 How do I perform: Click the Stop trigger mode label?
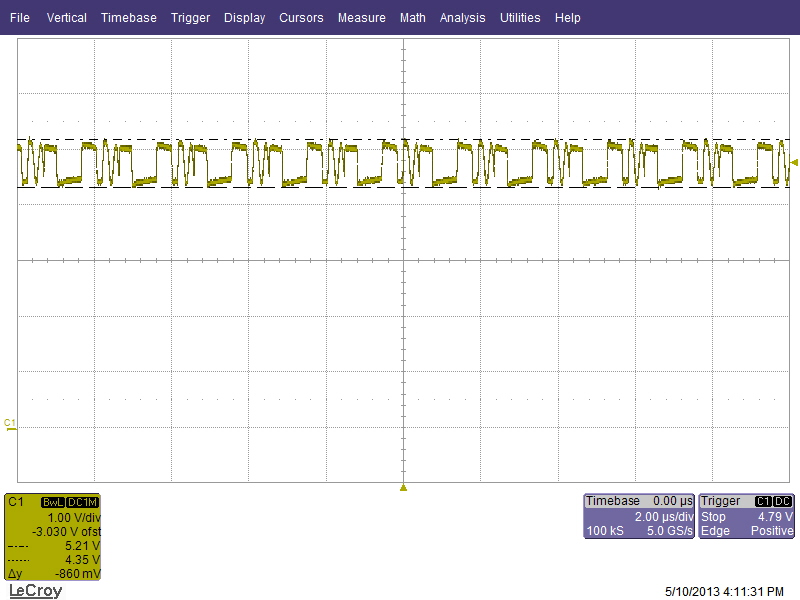pos(713,516)
